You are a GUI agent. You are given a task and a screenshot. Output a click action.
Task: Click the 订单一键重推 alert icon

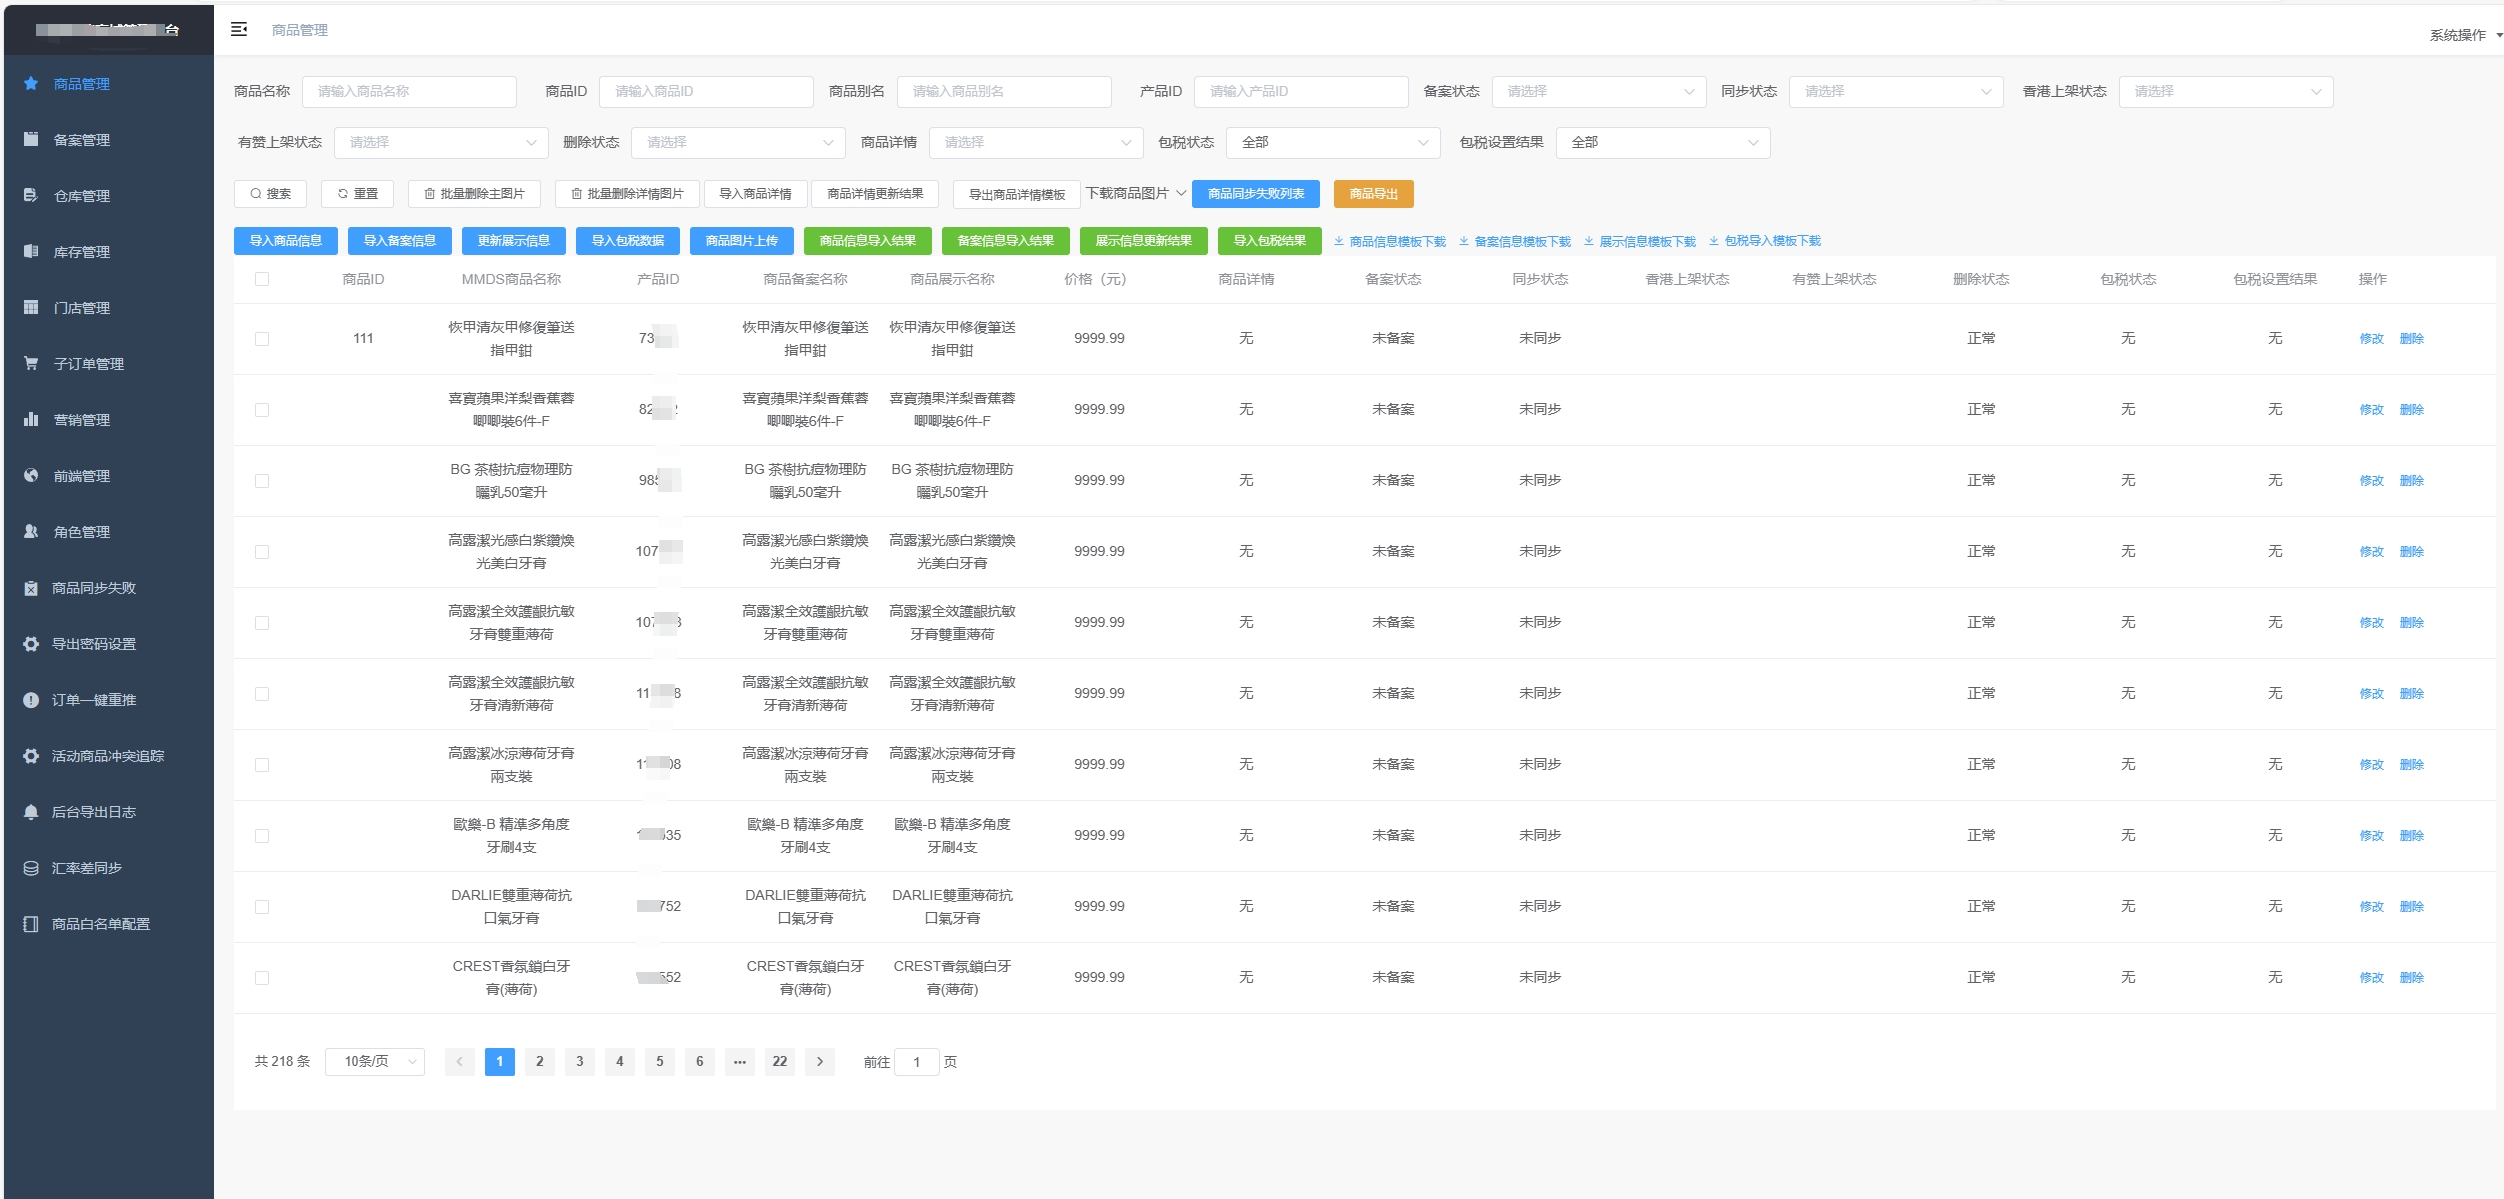click(31, 700)
